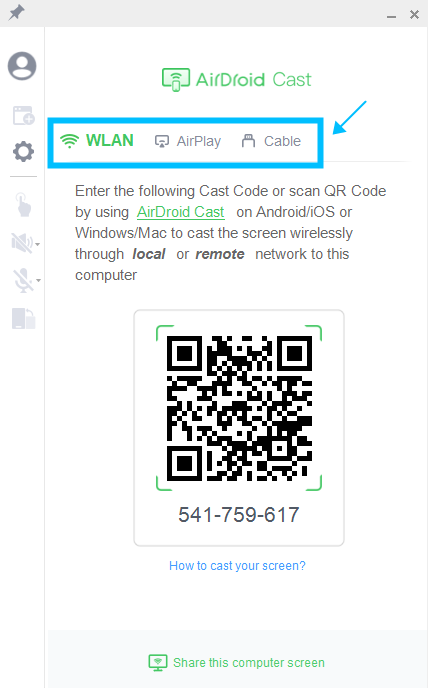Switch to the Cable tab
Screen dimensions: 428x688
tap(271, 141)
